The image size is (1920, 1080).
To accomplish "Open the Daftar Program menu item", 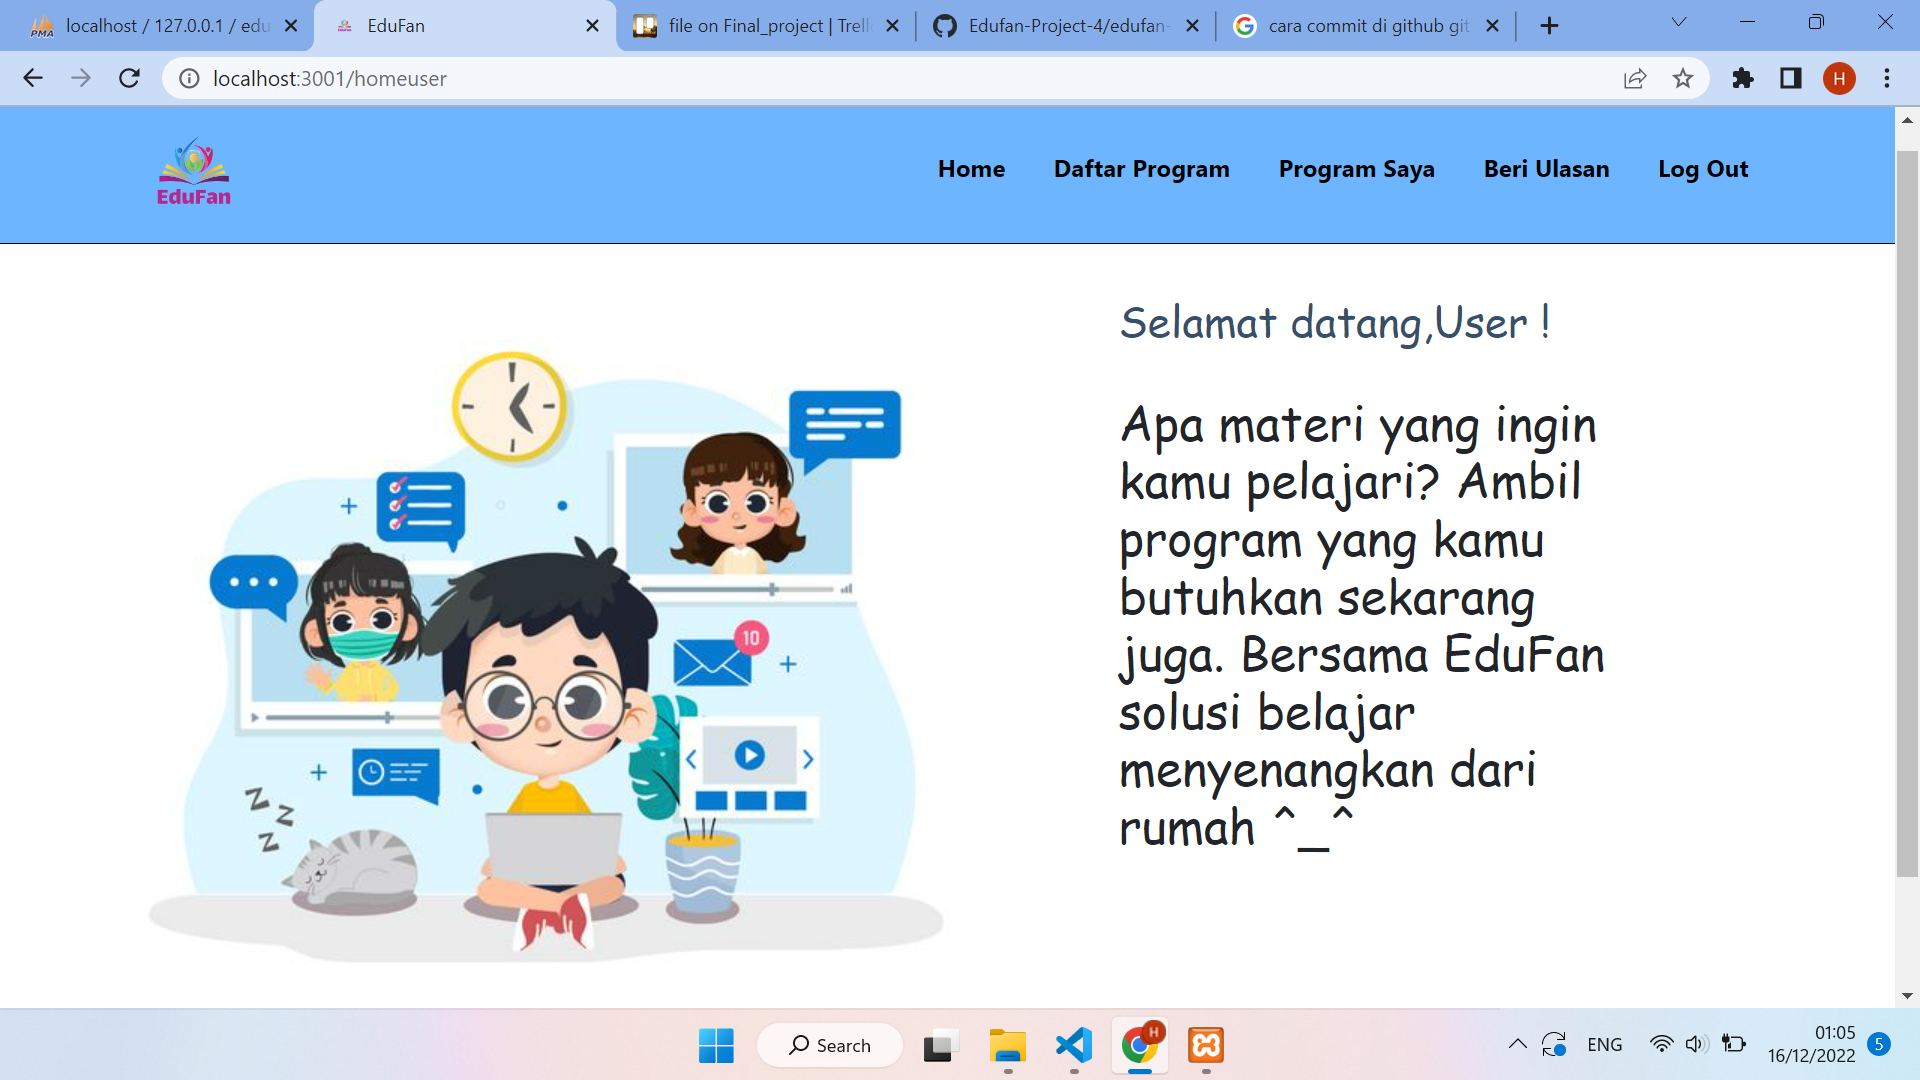I will (1142, 169).
